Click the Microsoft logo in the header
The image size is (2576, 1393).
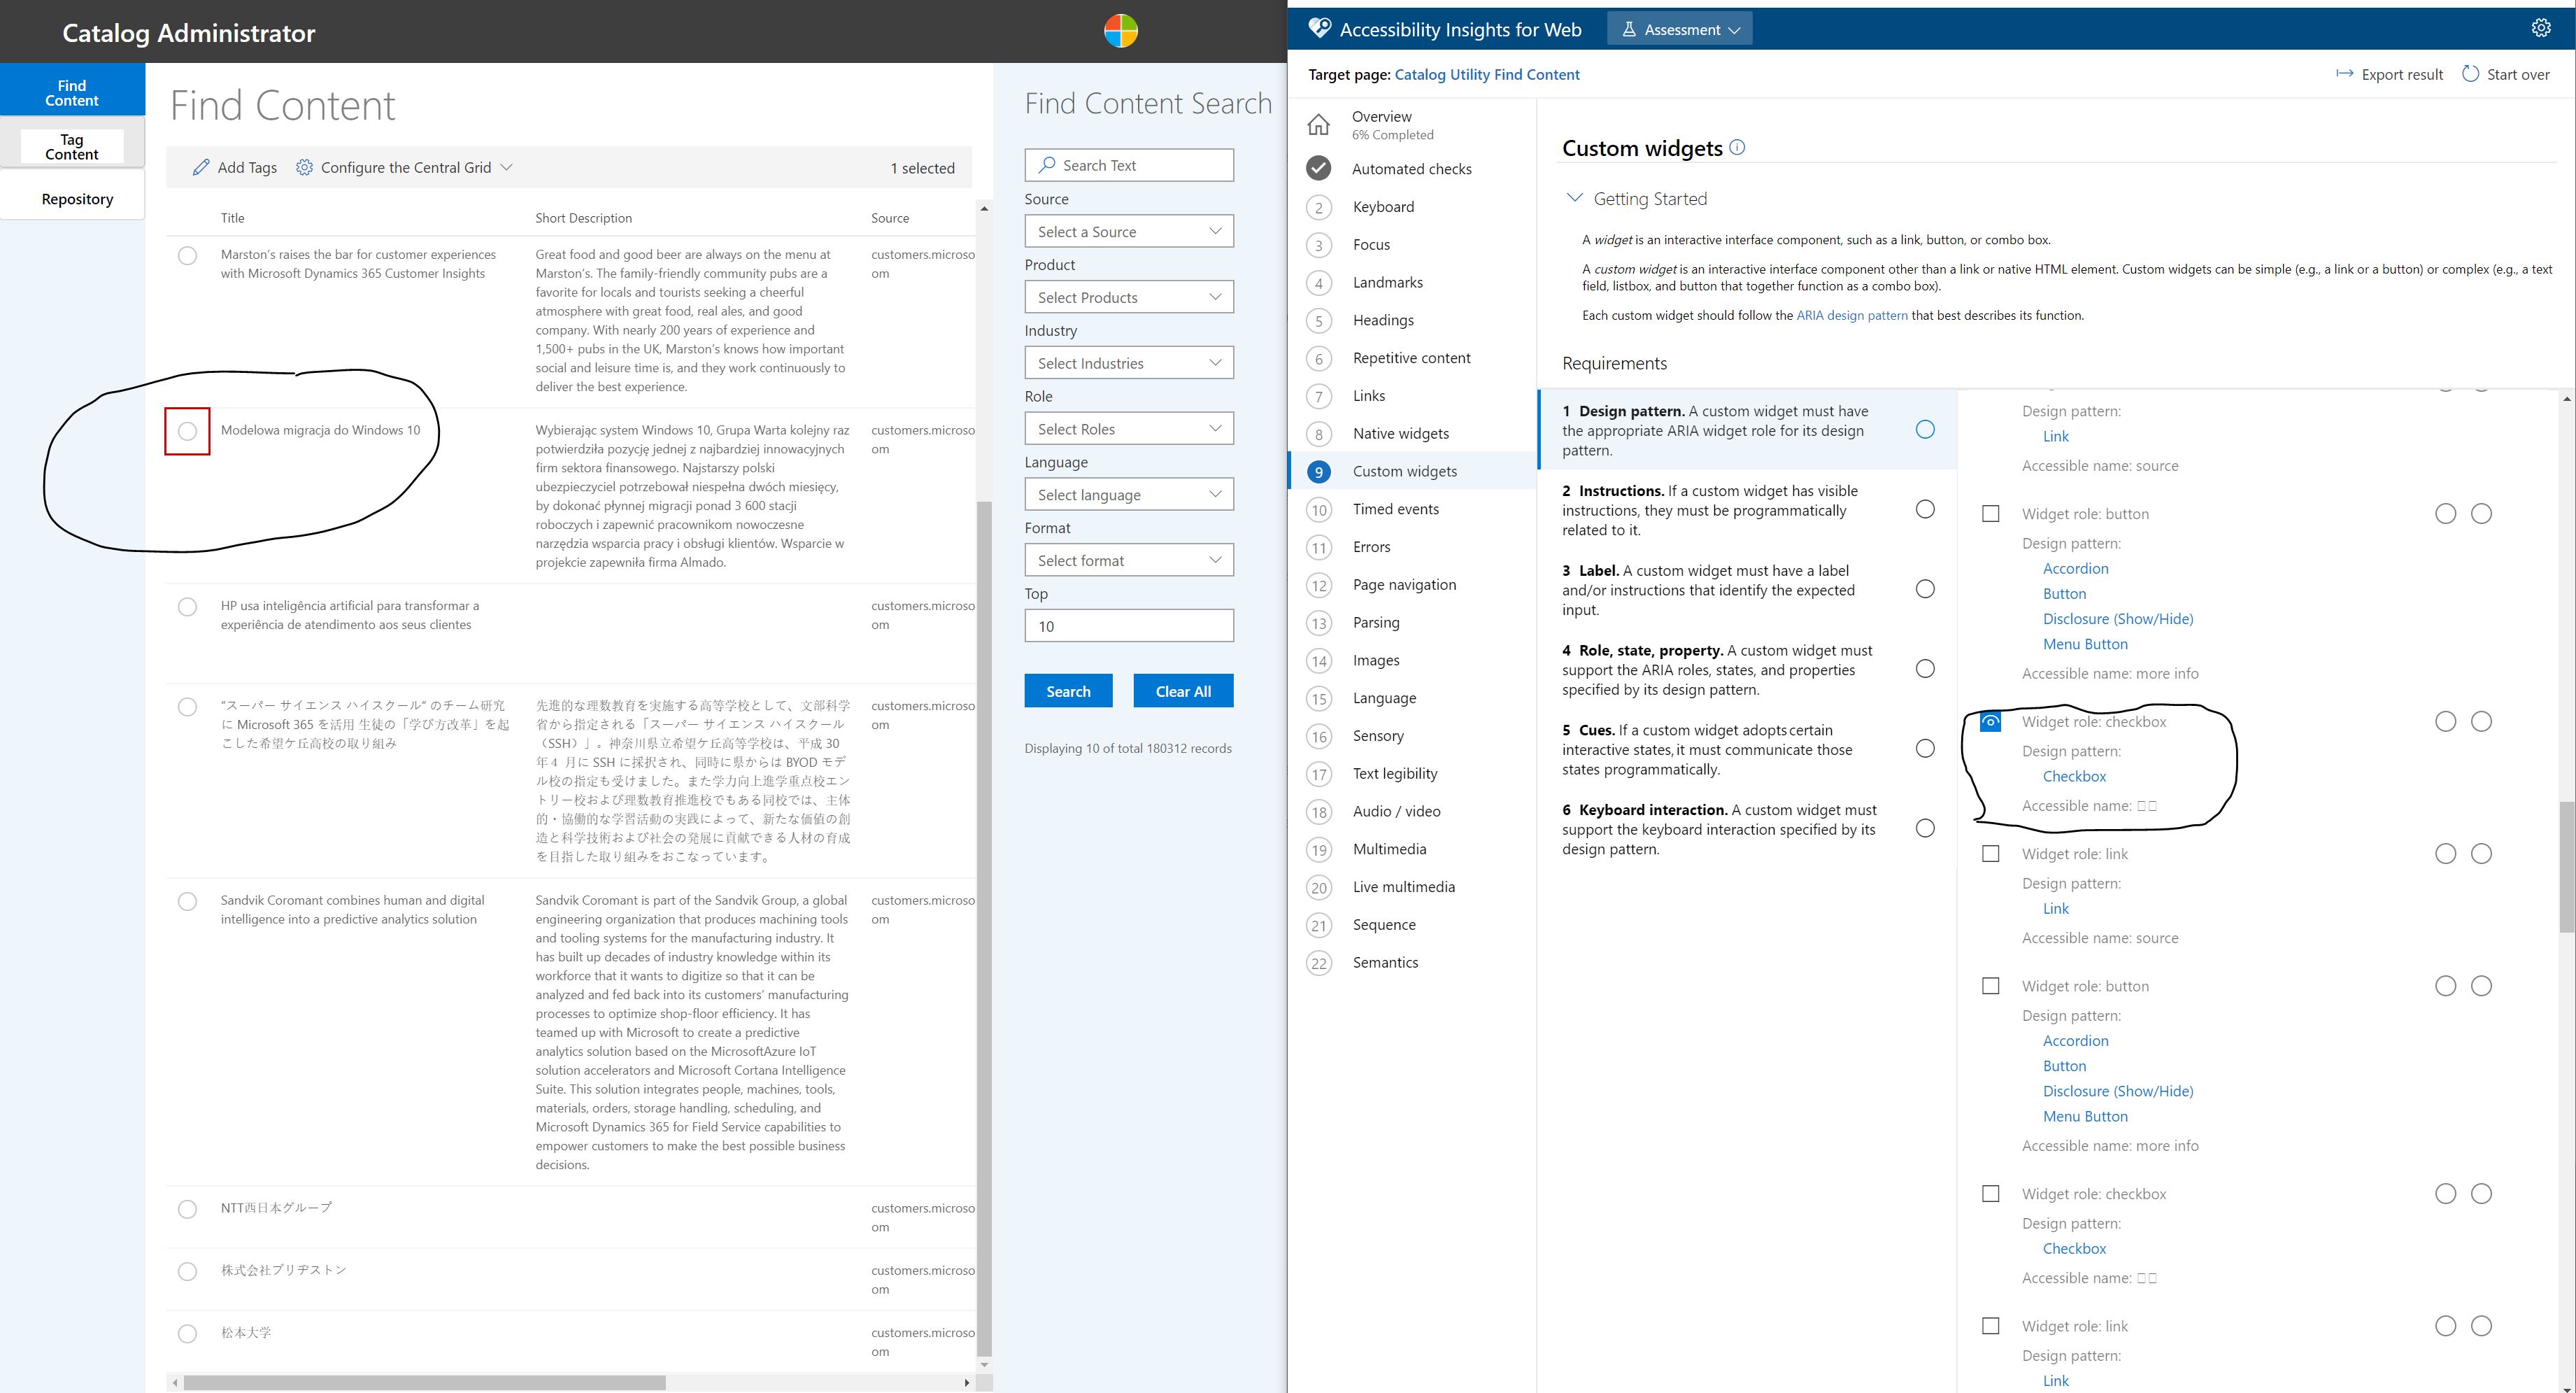point(1120,31)
